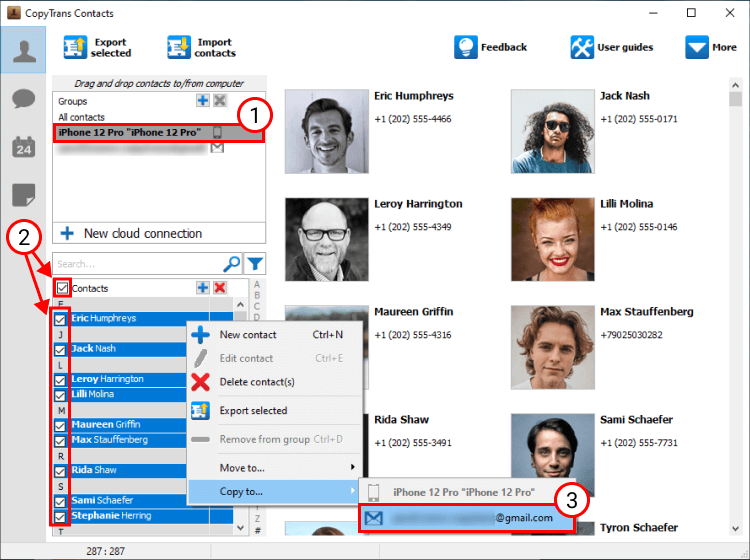Click the Export selected toolbar button
750x560 pixels.
(x=98, y=47)
